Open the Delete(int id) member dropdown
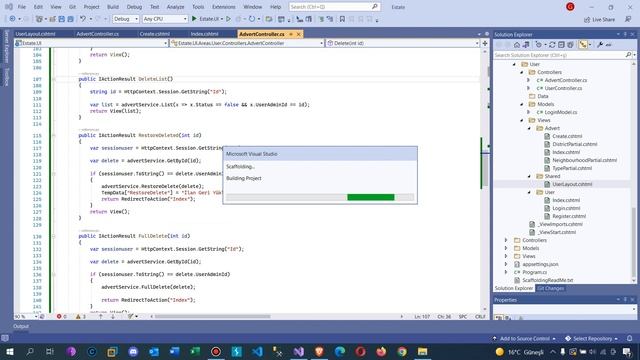 [403, 43]
